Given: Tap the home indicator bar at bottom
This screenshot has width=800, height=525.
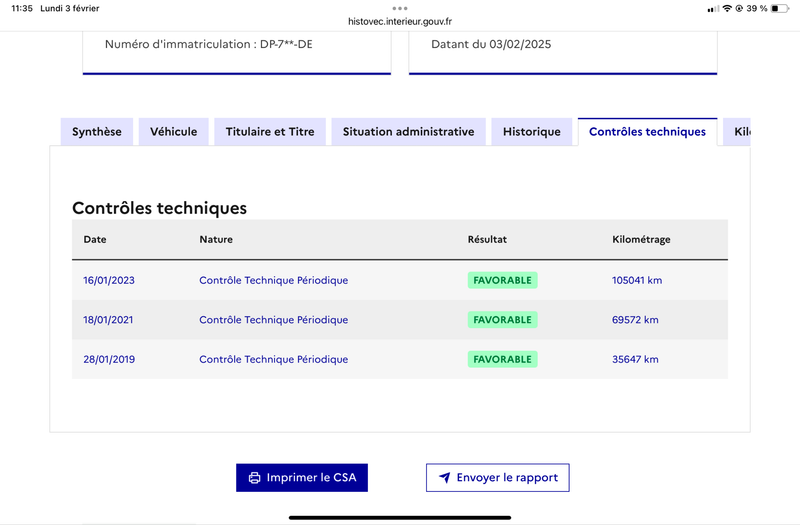Looking at the screenshot, I should [x=400, y=518].
